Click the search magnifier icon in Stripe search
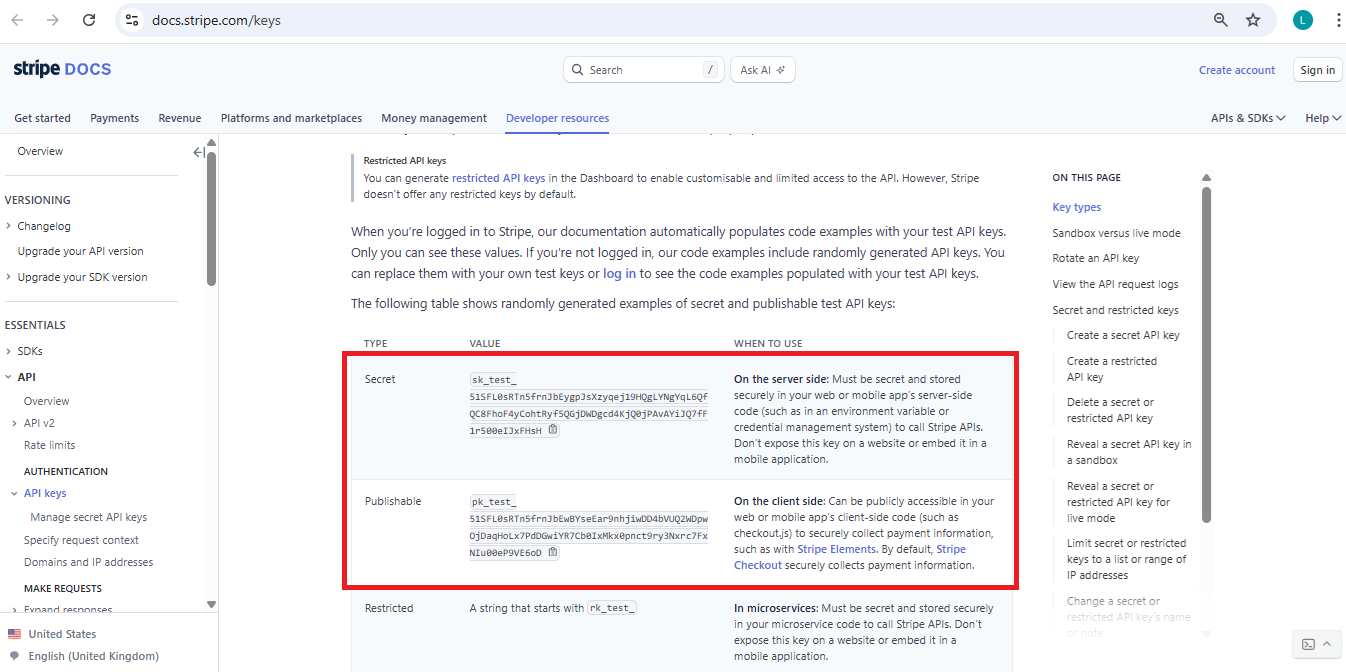The width and height of the screenshot is (1346, 672). click(x=579, y=70)
